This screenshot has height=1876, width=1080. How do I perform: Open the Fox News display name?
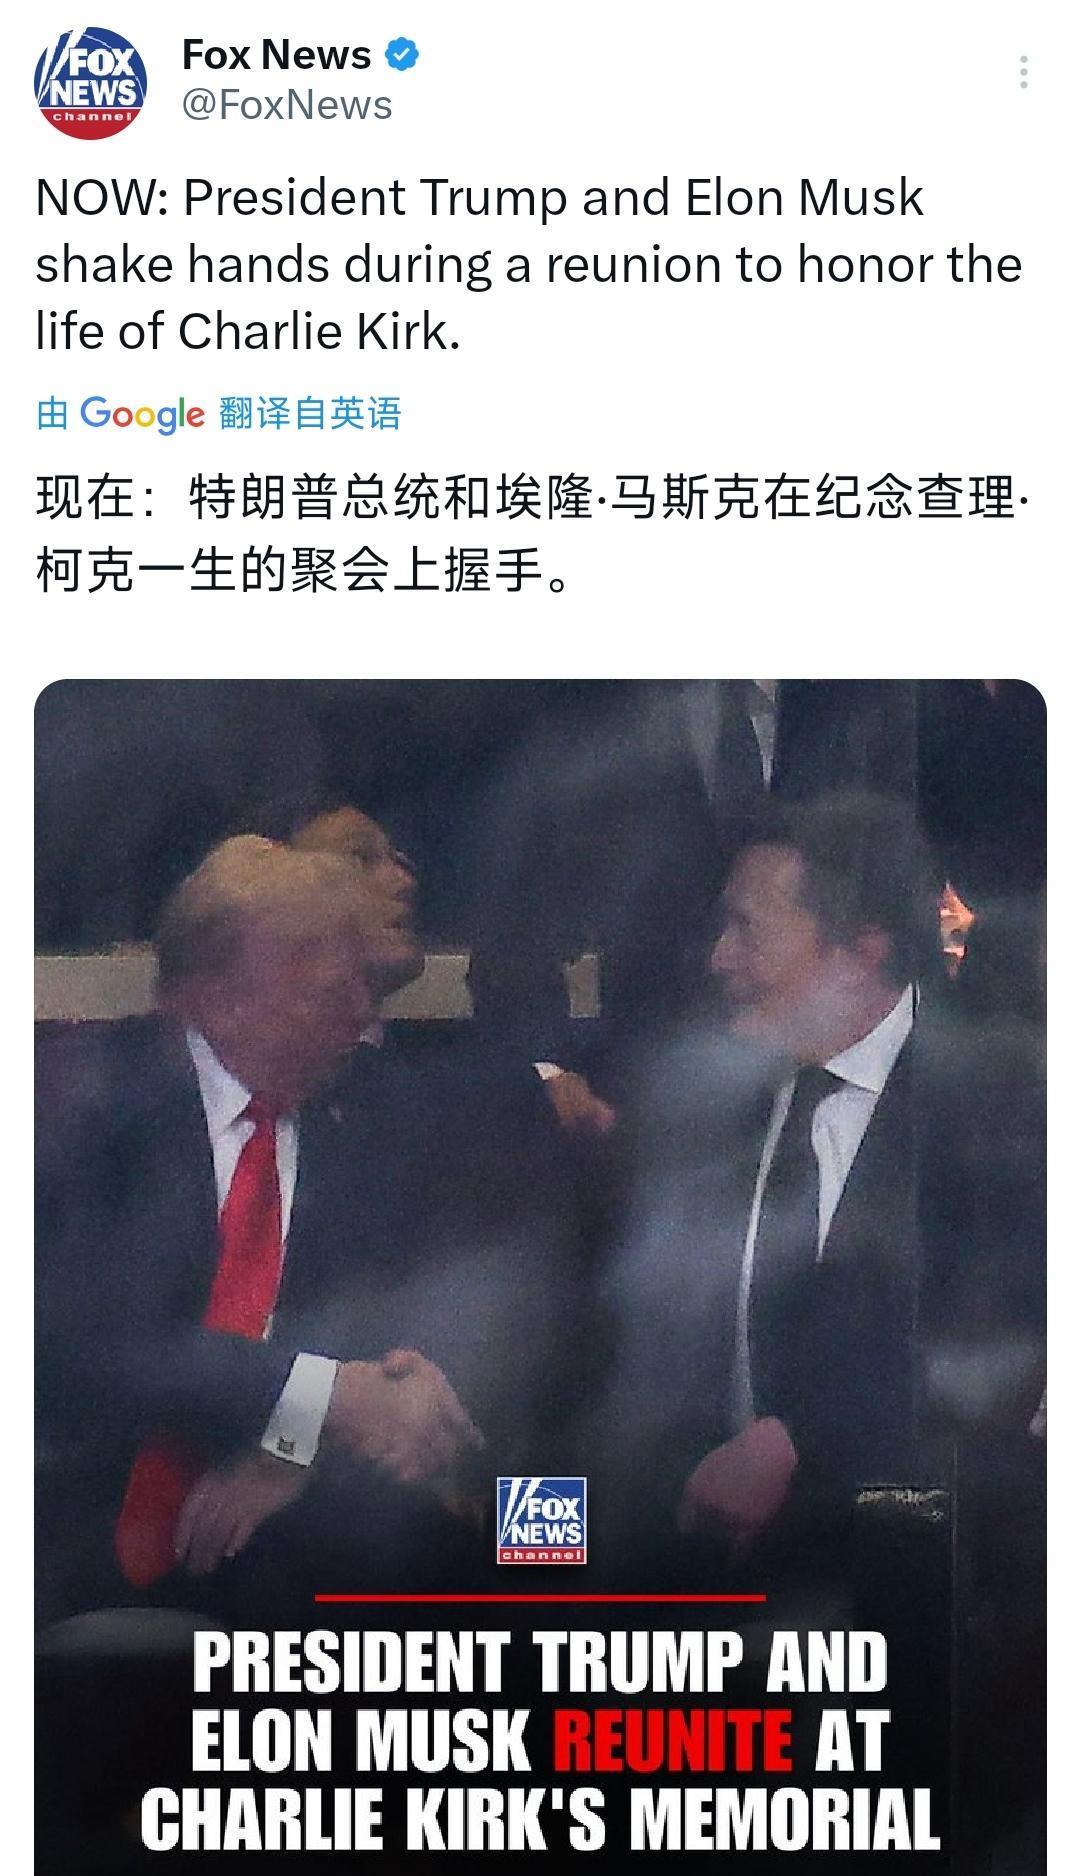[x=276, y=55]
